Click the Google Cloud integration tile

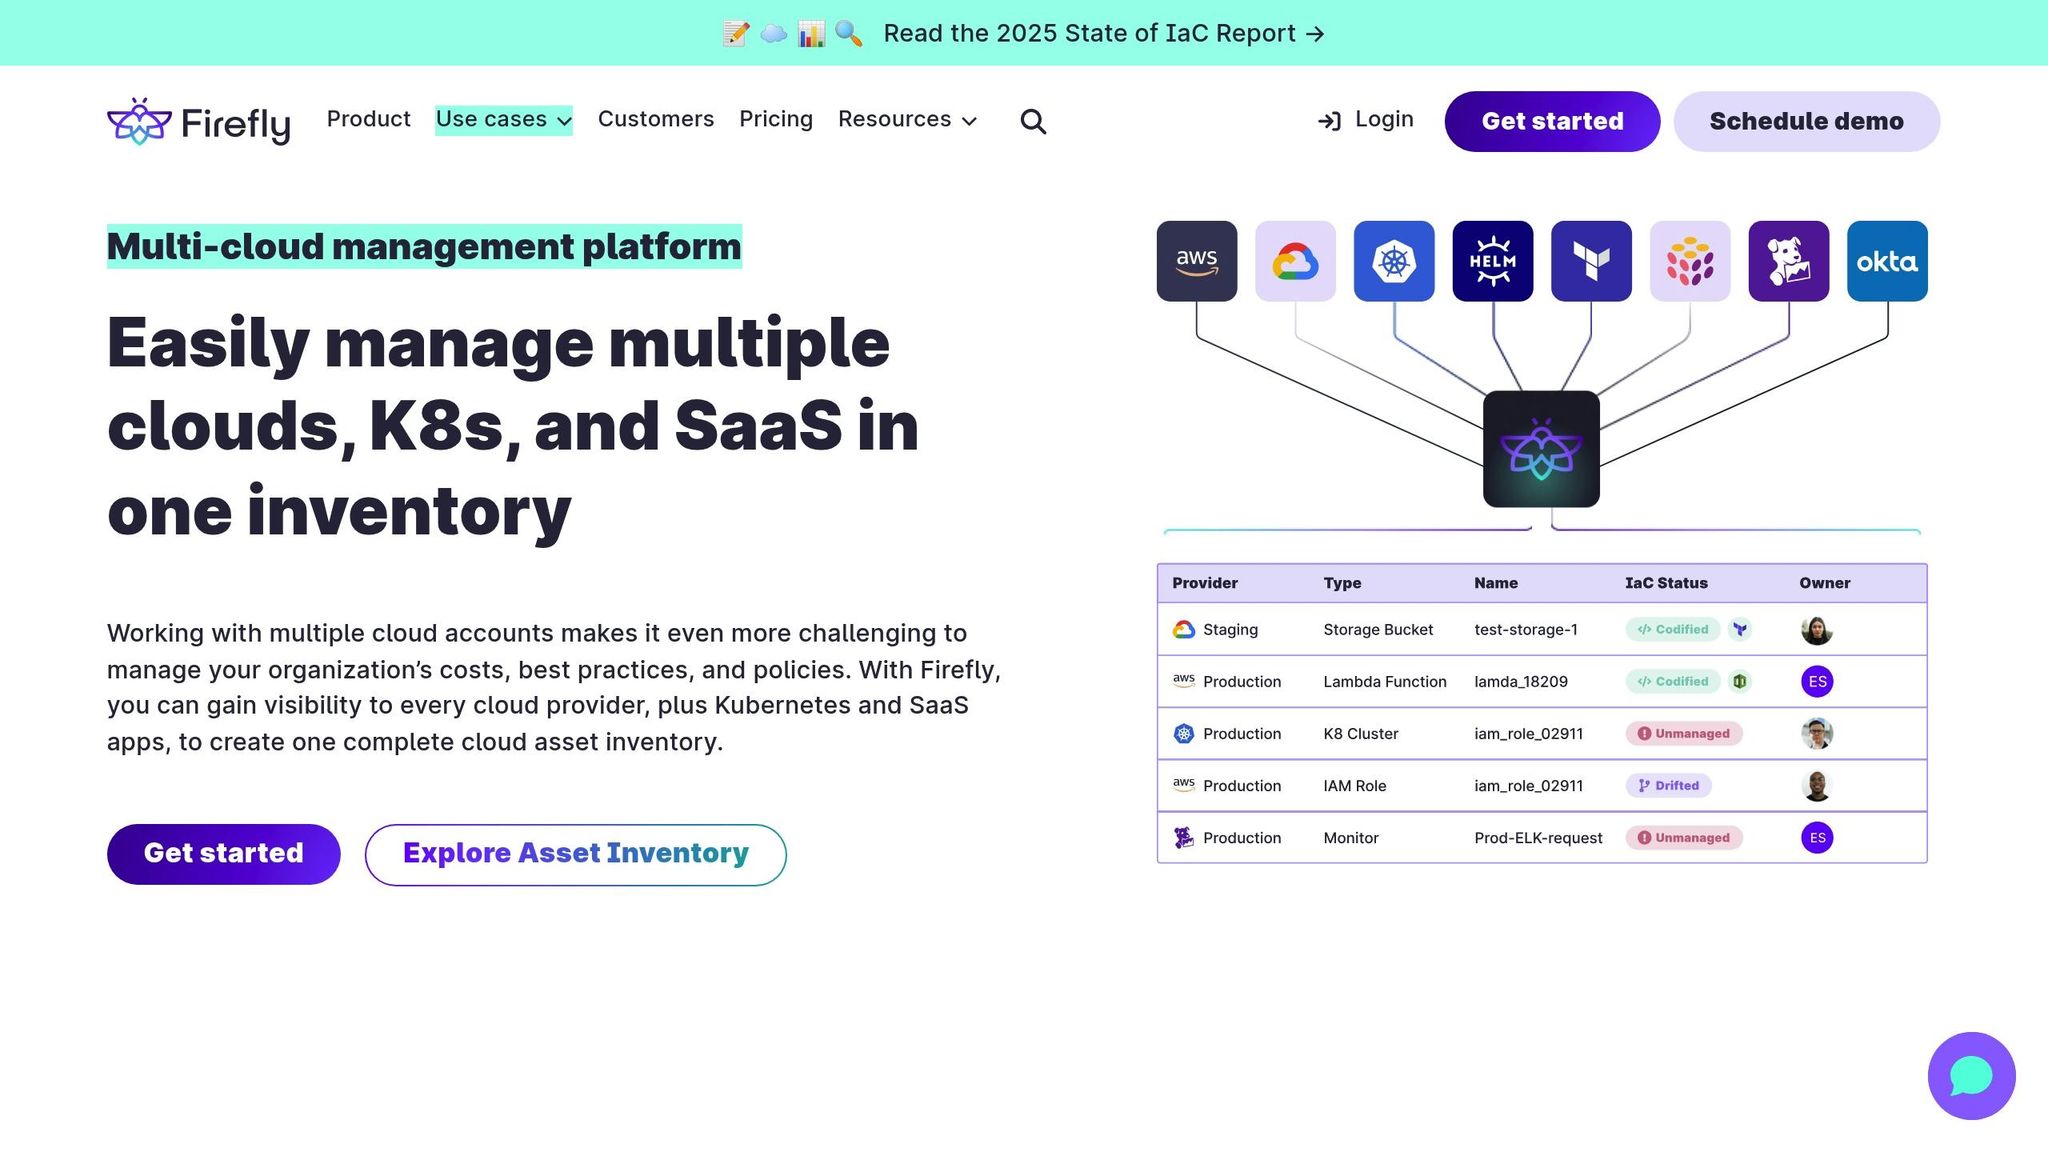pos(1295,261)
